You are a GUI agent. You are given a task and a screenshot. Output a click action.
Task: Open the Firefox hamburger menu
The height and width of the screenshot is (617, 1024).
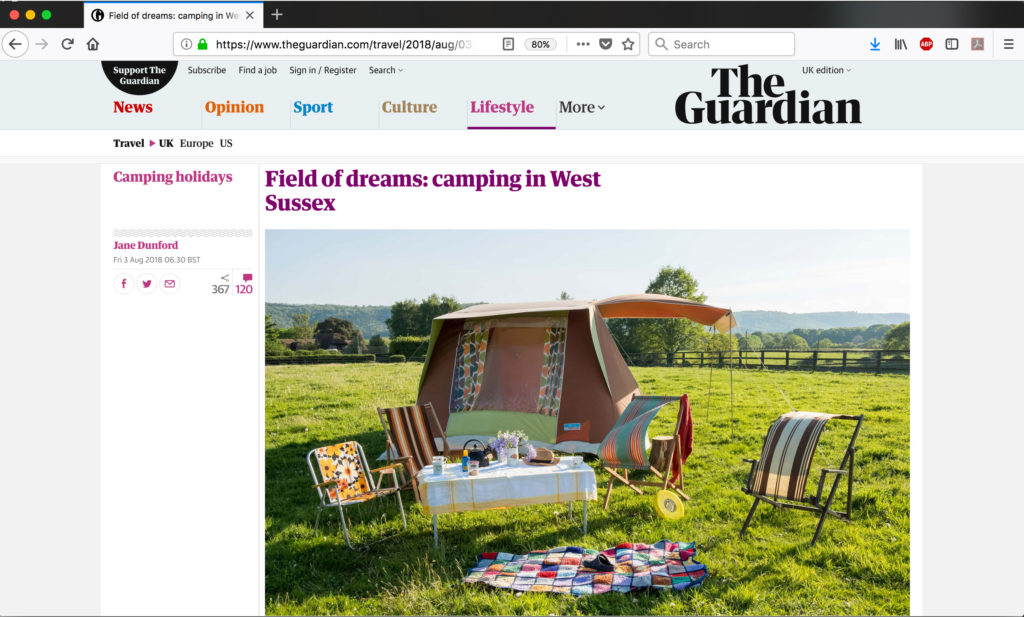click(x=1008, y=44)
